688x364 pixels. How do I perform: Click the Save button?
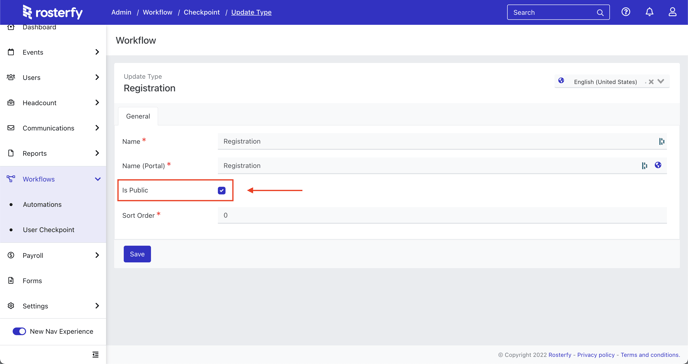(x=137, y=254)
